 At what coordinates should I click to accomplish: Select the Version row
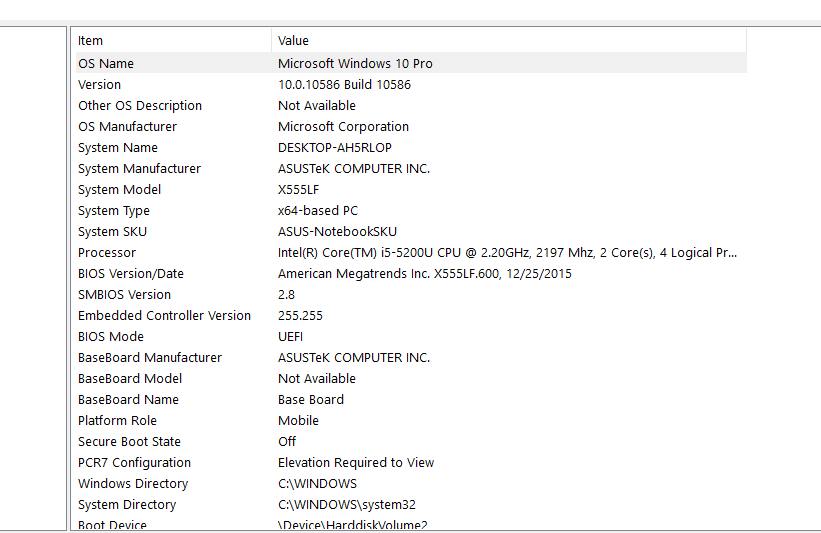(x=411, y=84)
